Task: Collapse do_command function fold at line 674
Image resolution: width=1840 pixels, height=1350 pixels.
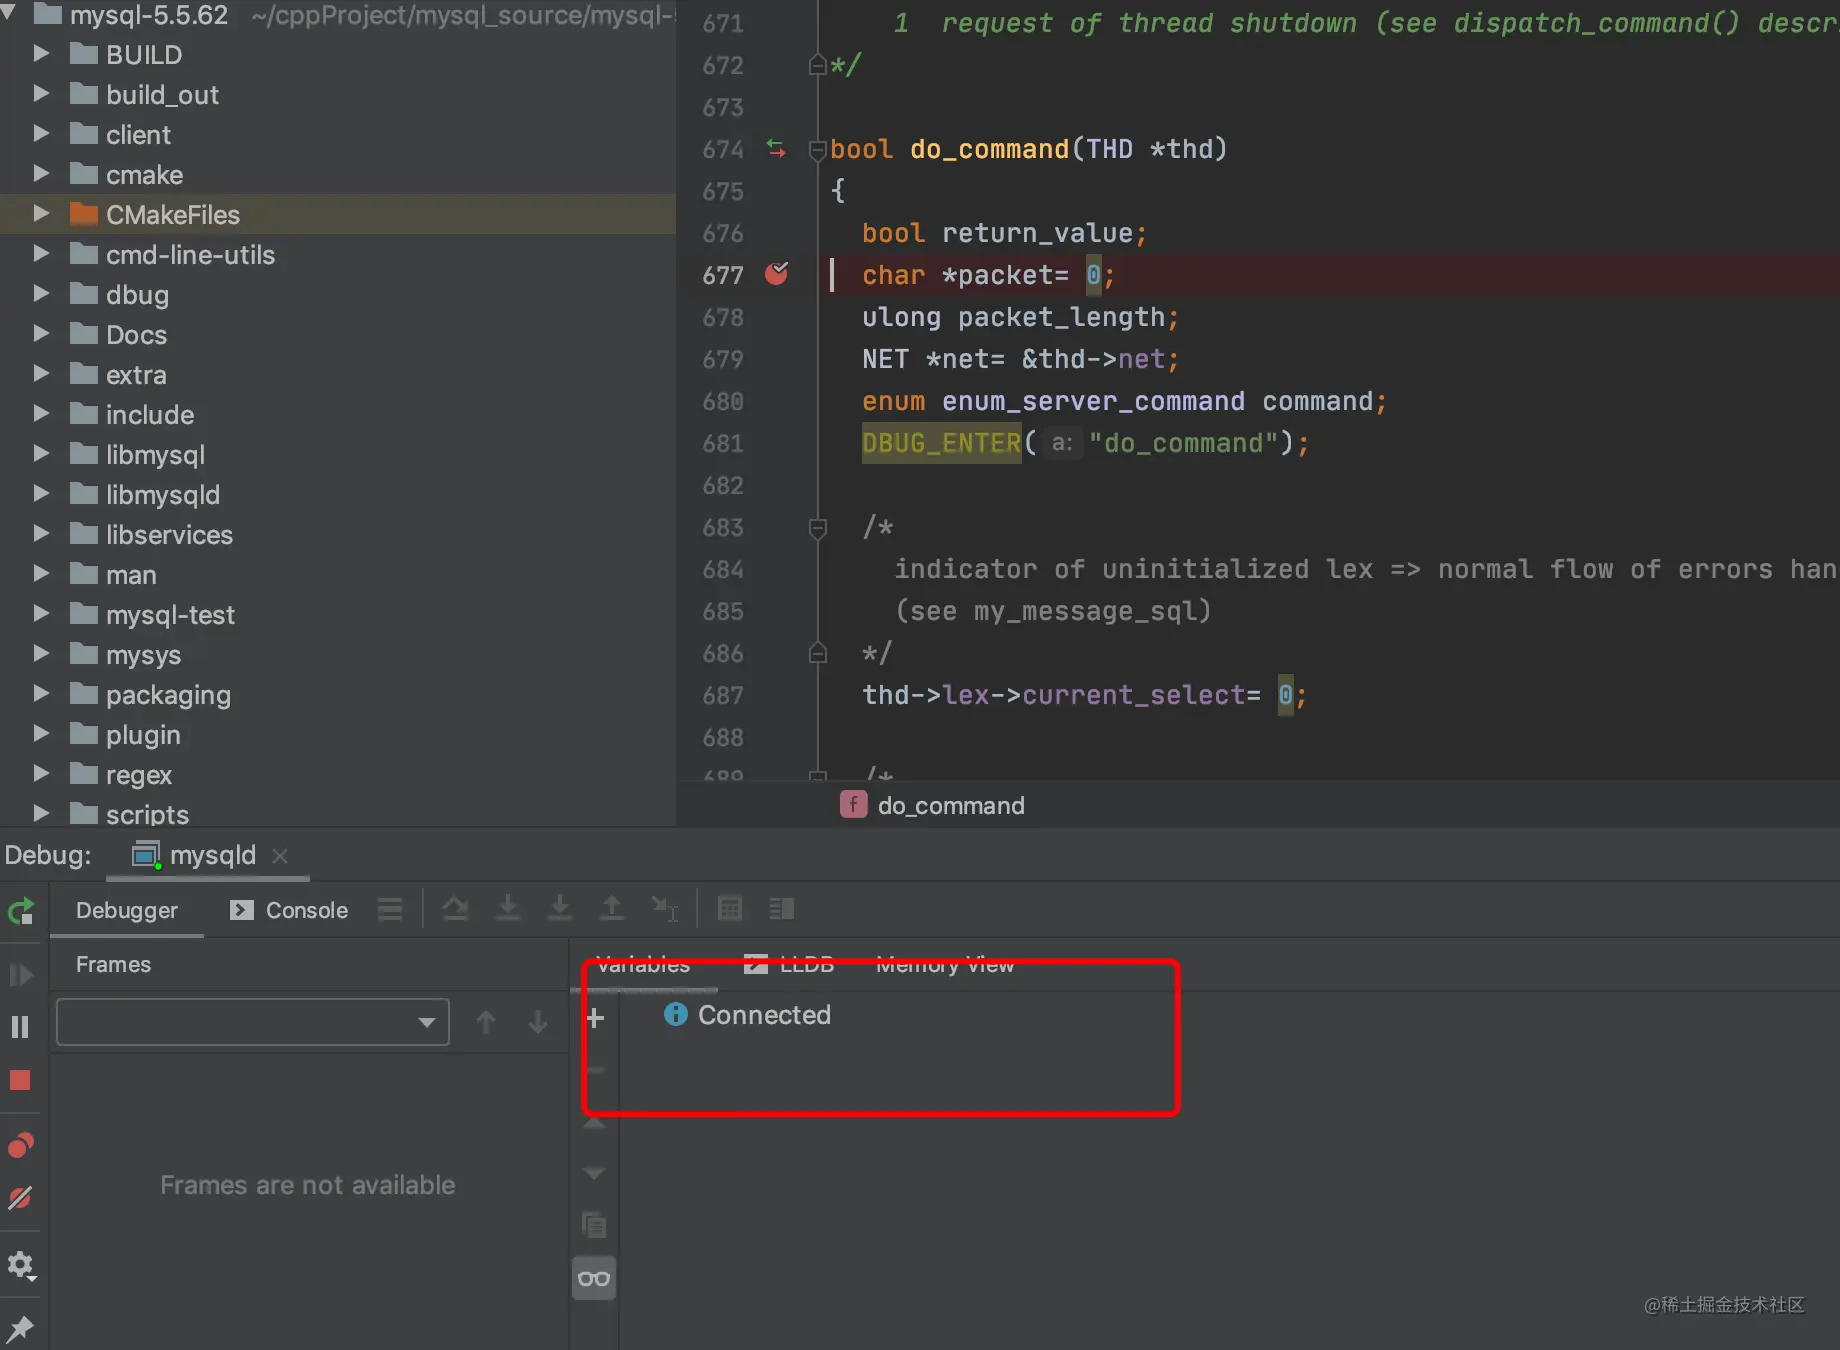Action: tap(817, 150)
